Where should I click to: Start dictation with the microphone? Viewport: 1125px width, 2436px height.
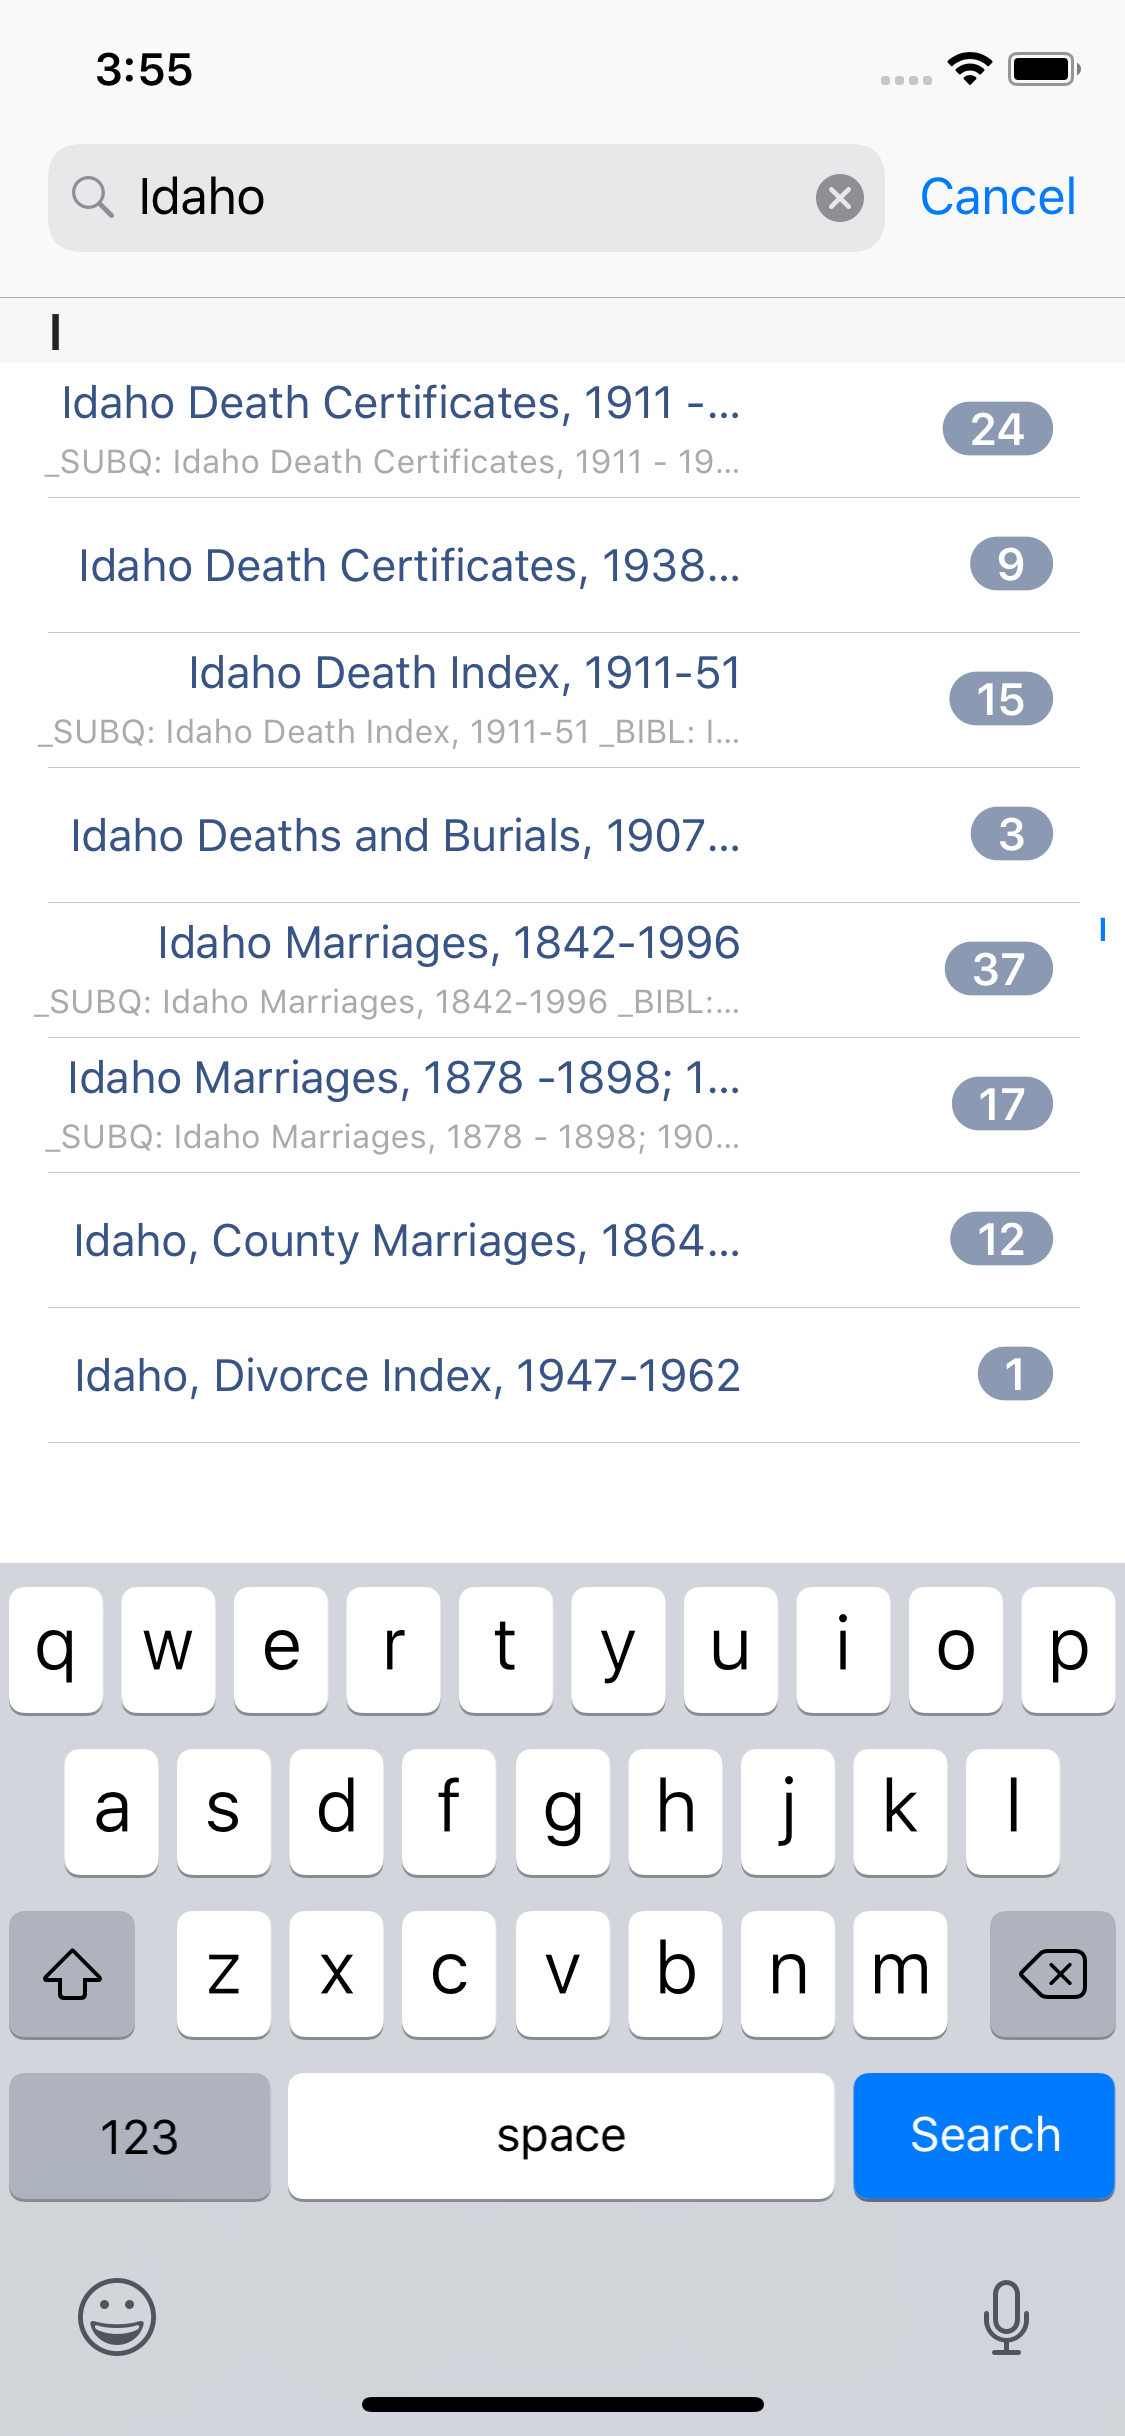[x=1005, y=2316]
